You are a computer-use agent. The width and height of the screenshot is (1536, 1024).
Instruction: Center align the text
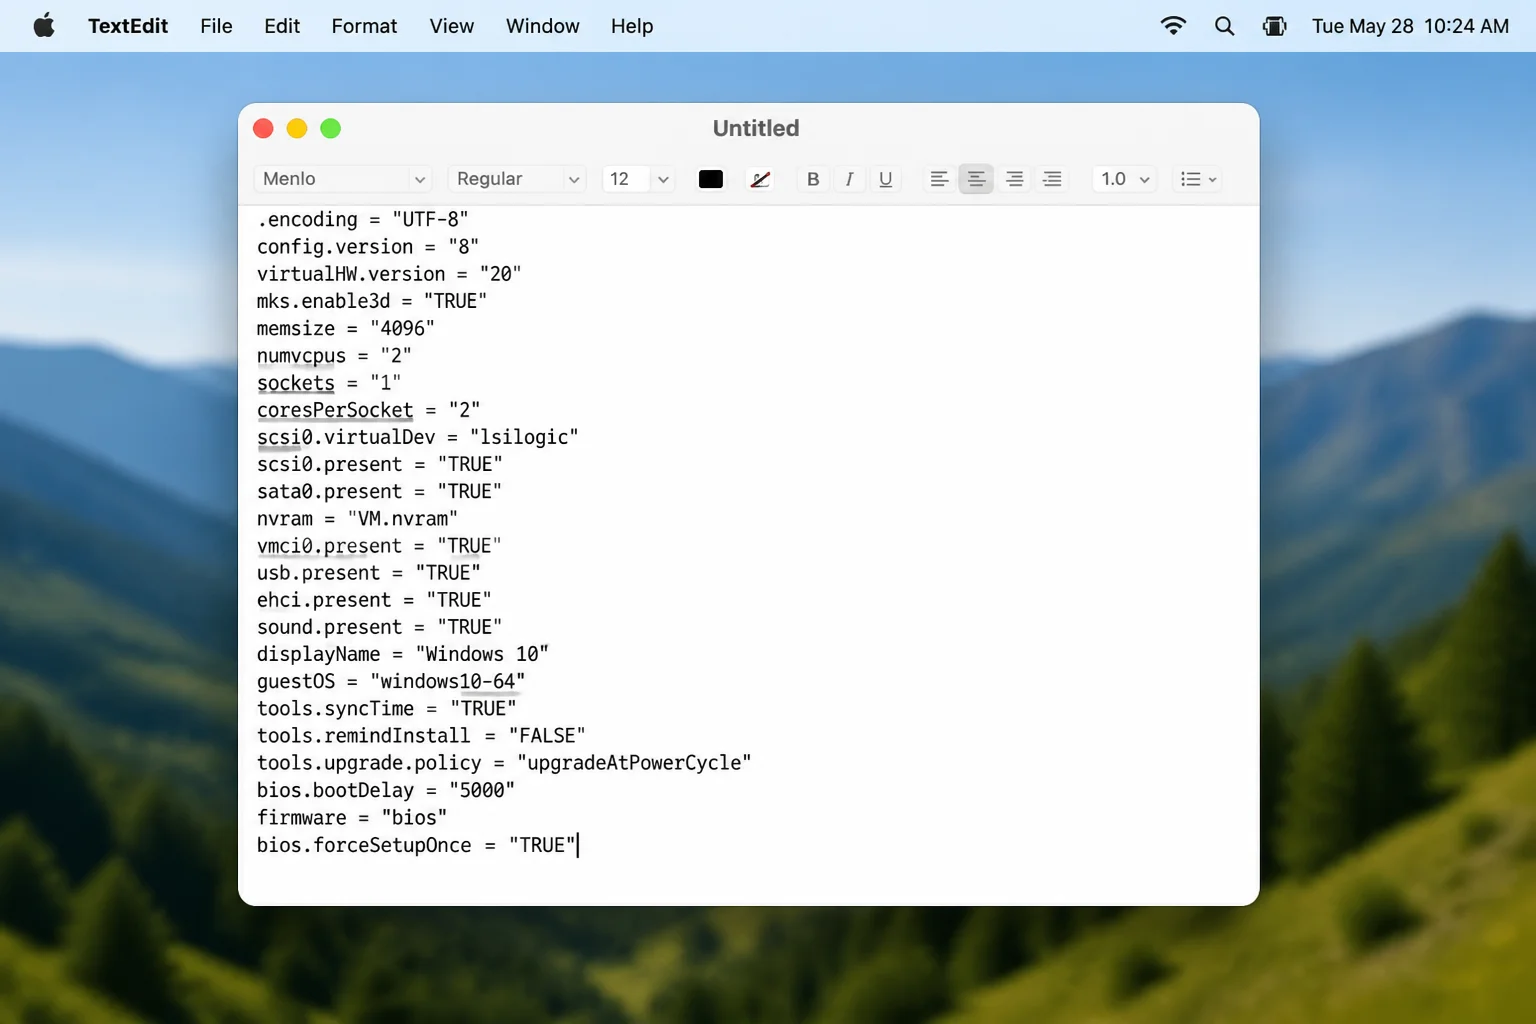coord(976,179)
